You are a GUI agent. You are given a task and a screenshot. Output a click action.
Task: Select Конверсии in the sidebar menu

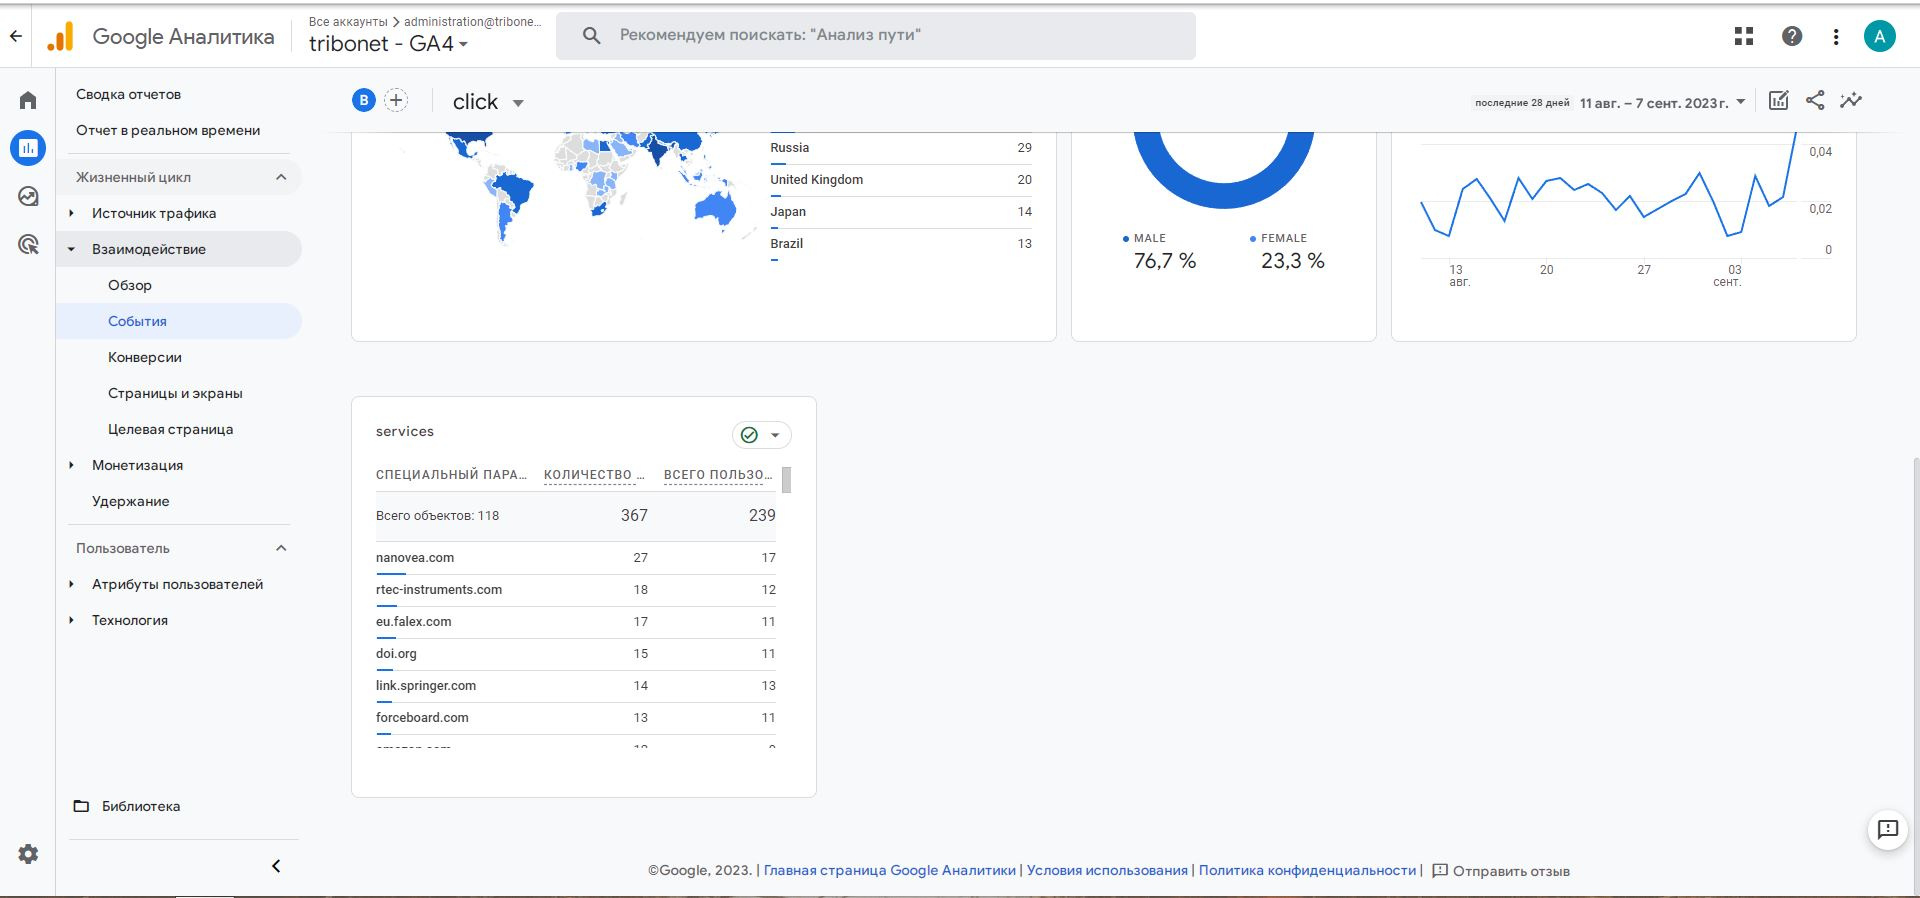pos(145,357)
